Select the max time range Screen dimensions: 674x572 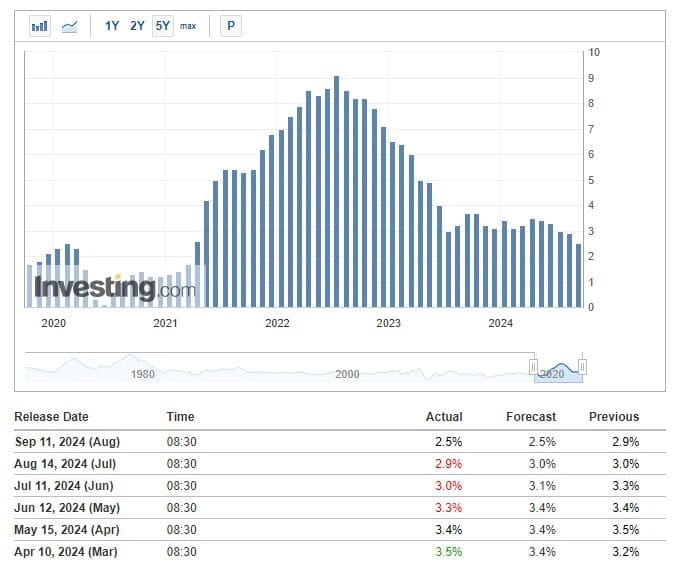pyautogui.click(x=188, y=26)
